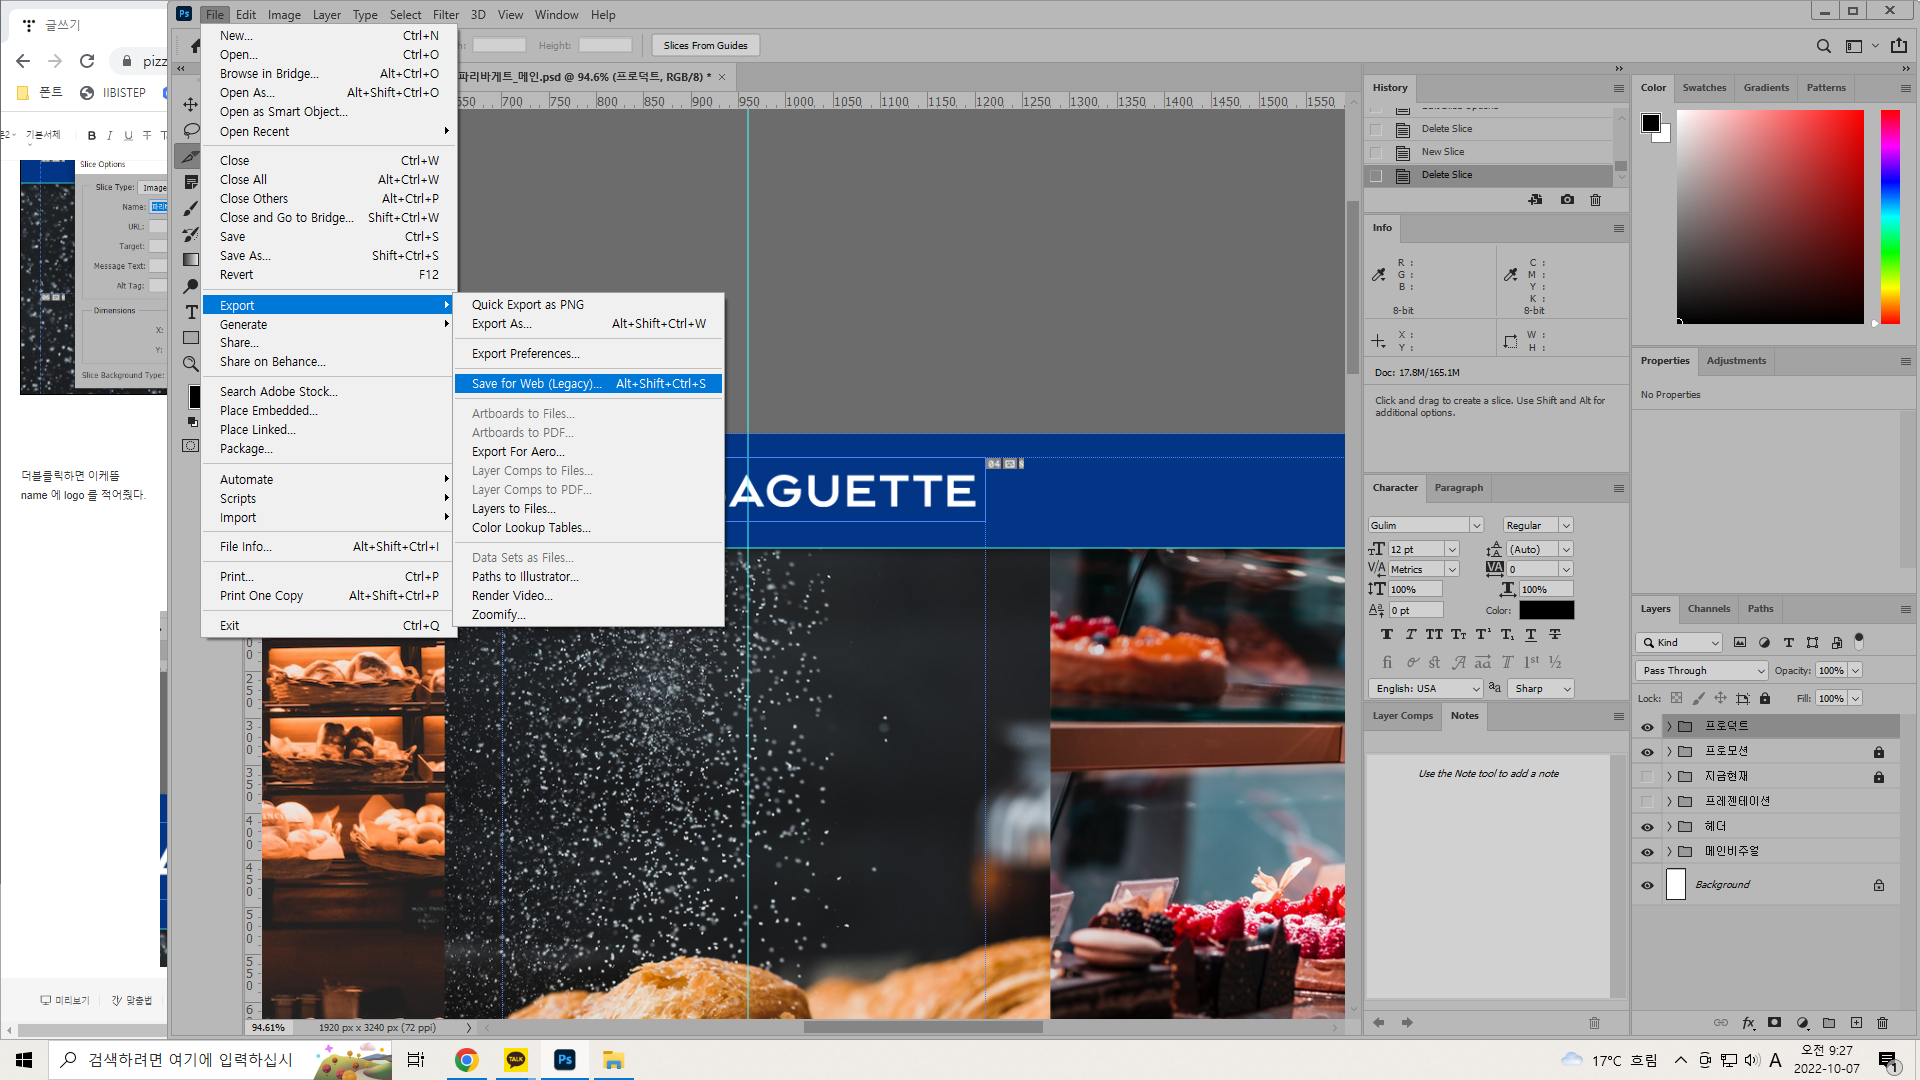Click the Slices From Guides button
Viewport: 1920px width, 1080px height.
click(x=705, y=45)
